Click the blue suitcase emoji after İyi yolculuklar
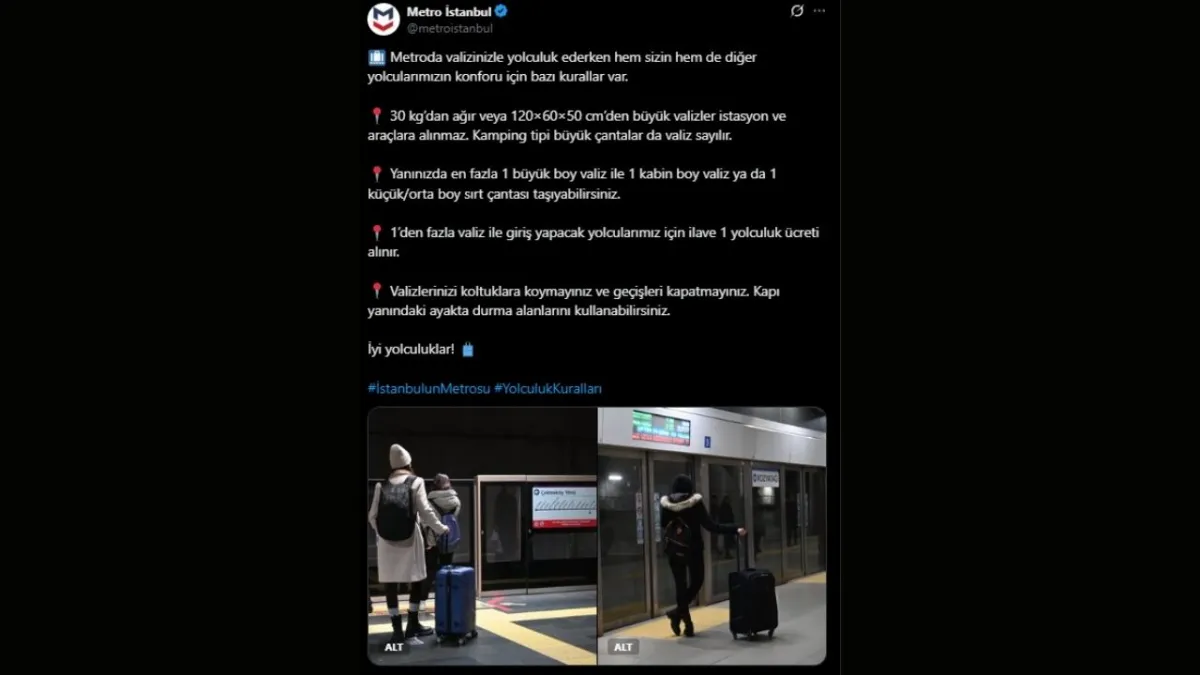Viewport: 1200px width, 675px height. coord(467,350)
